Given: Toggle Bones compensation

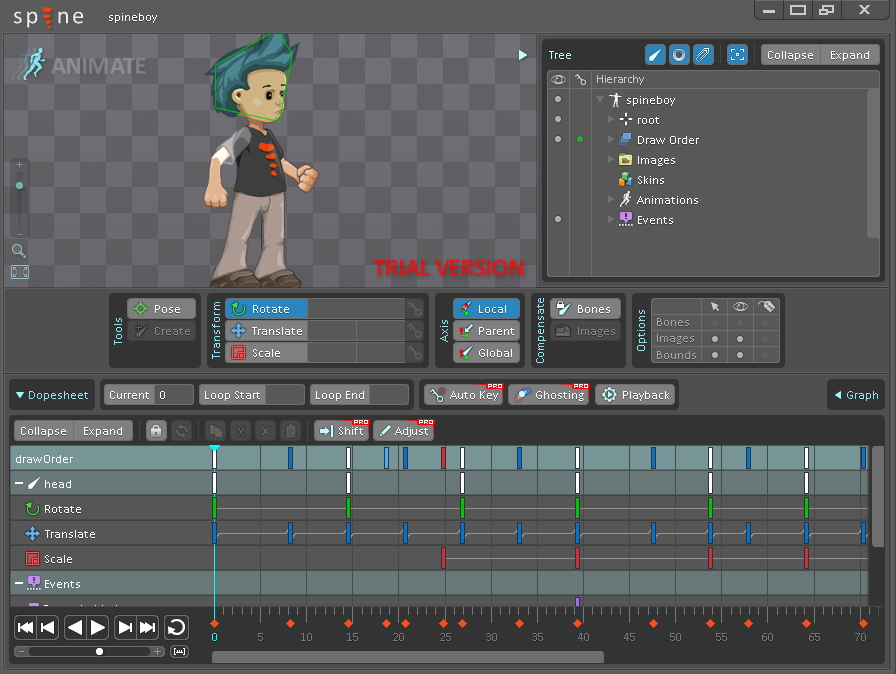Looking at the screenshot, I should [x=586, y=309].
